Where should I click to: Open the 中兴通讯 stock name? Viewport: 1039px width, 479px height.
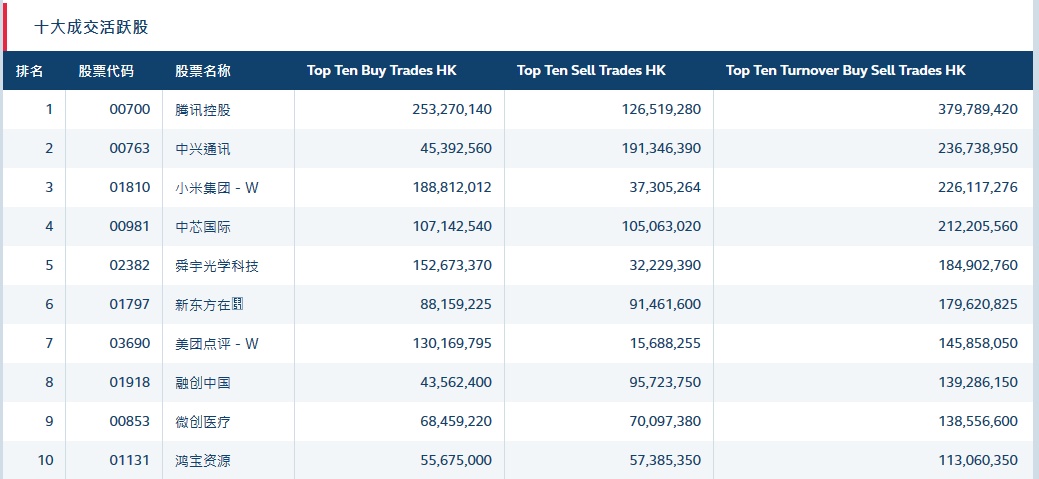click(x=203, y=149)
